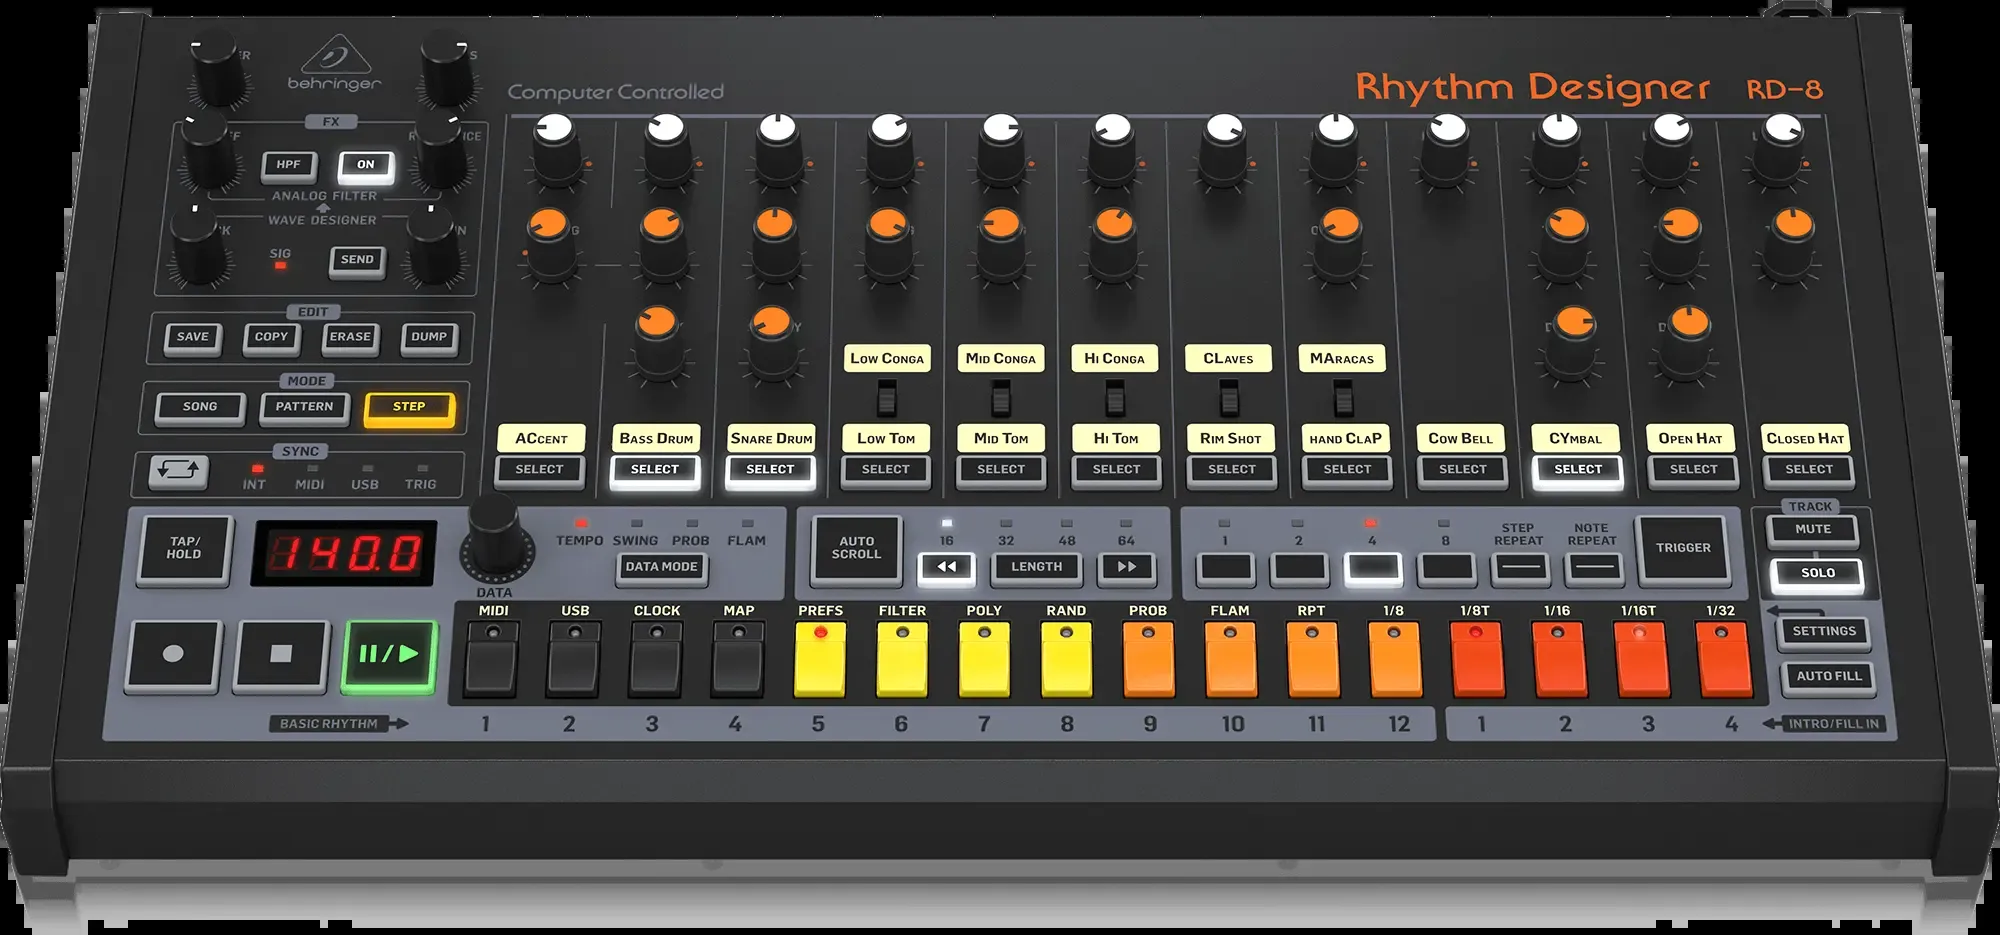Click the Step Repeat dash button

[1519, 568]
